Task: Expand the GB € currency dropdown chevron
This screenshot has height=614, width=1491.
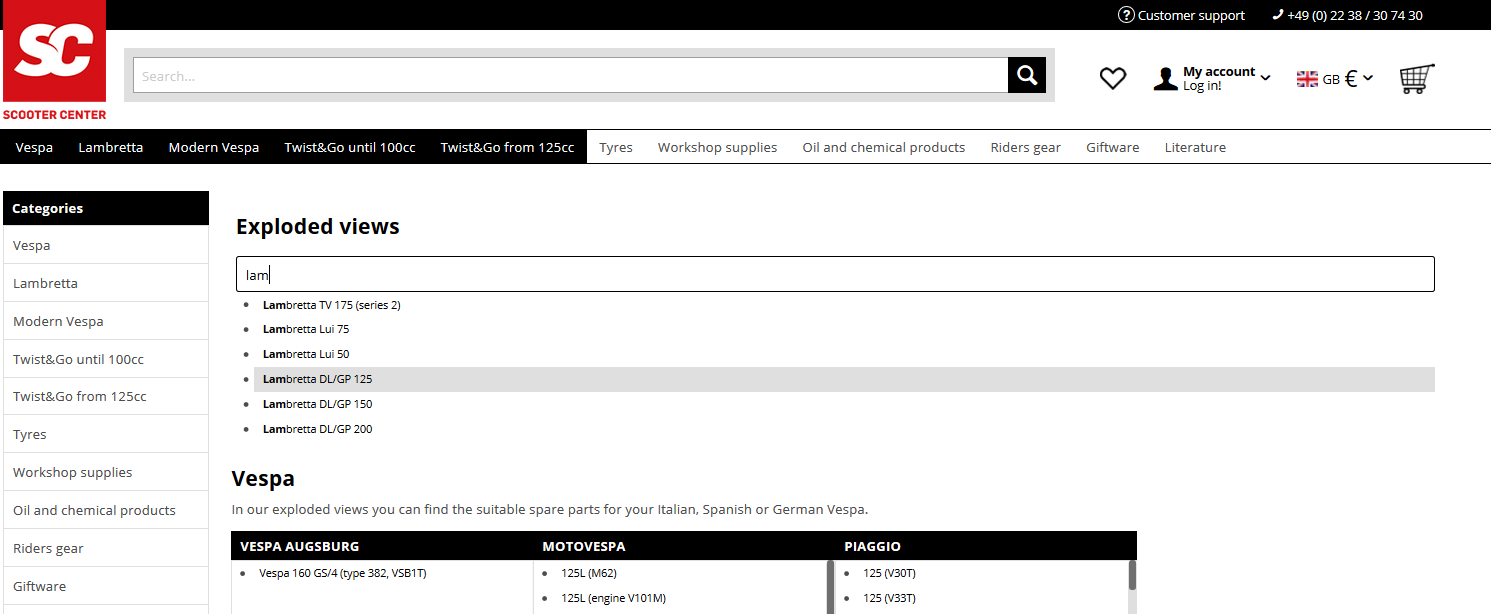Action: [1368, 78]
